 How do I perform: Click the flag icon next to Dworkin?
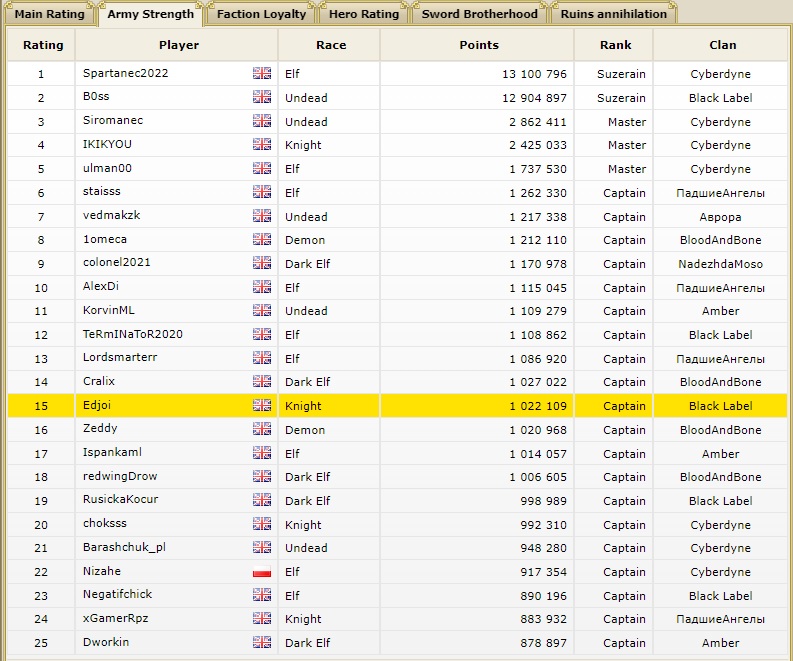tap(262, 643)
